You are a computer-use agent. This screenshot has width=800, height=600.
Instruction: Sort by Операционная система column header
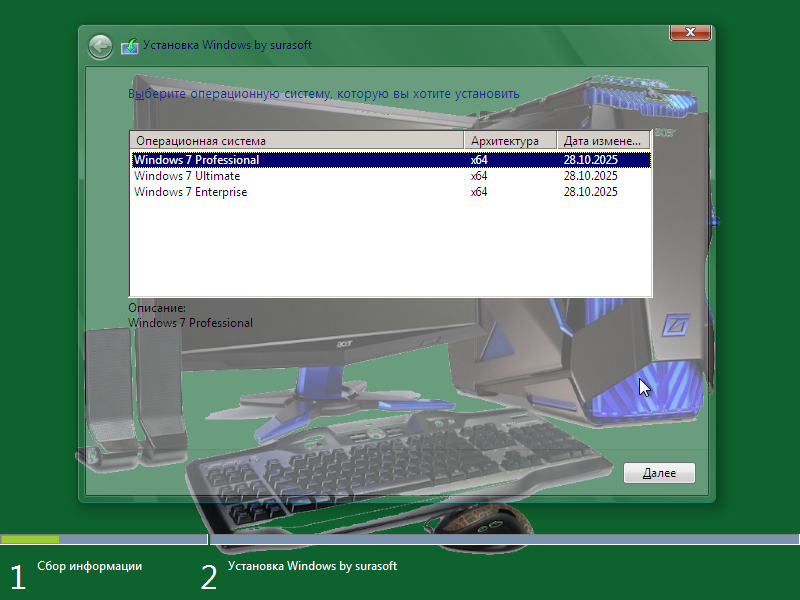click(297, 141)
